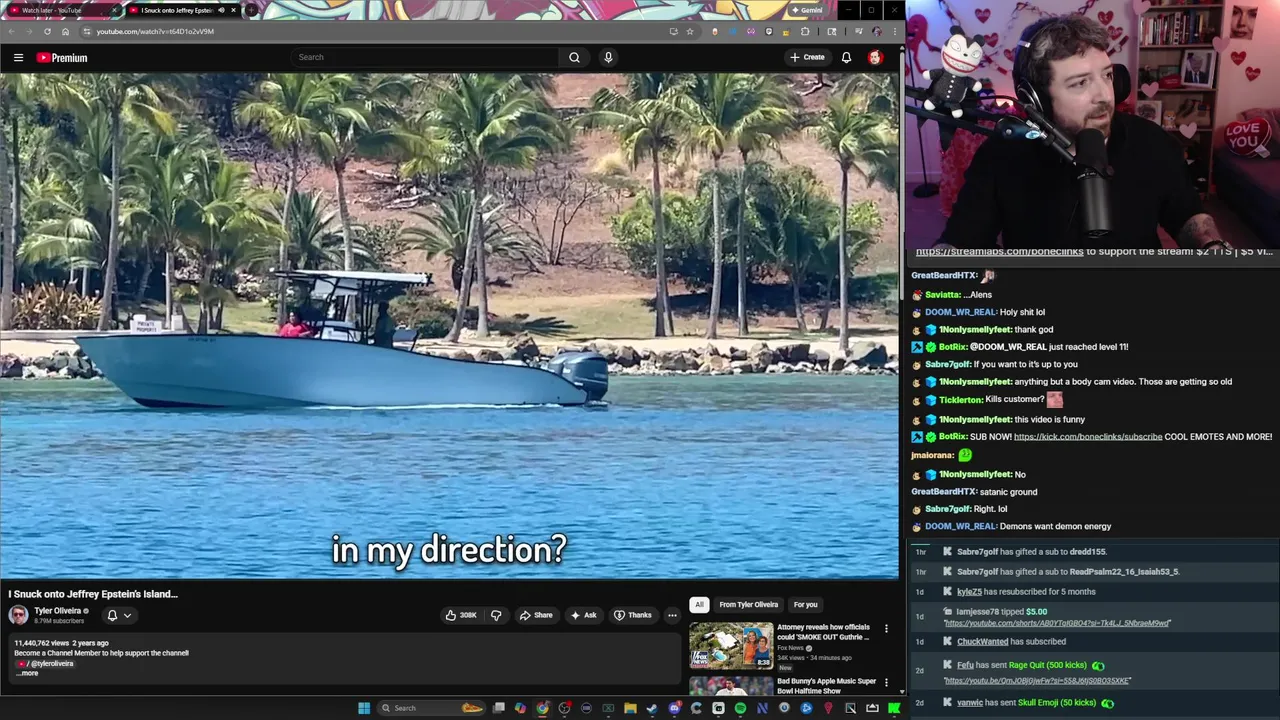
Task: Click the Windows taskbar Search box
Action: click(430, 708)
